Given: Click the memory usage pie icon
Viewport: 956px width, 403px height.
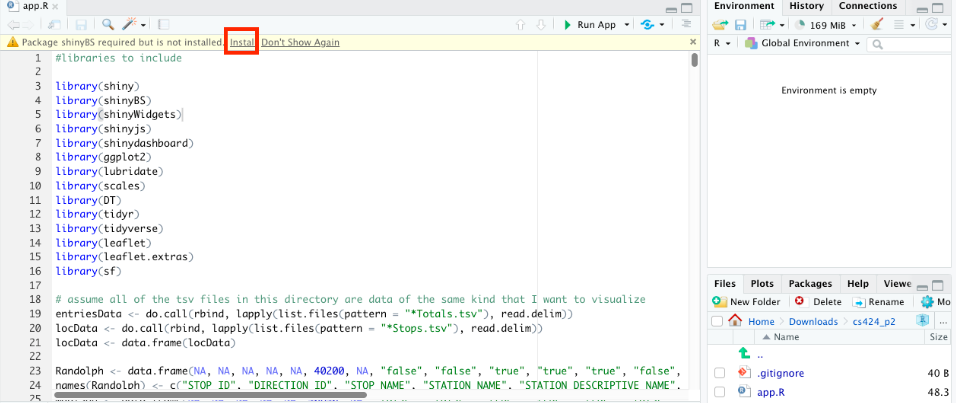Looking at the screenshot, I should [x=800, y=24].
